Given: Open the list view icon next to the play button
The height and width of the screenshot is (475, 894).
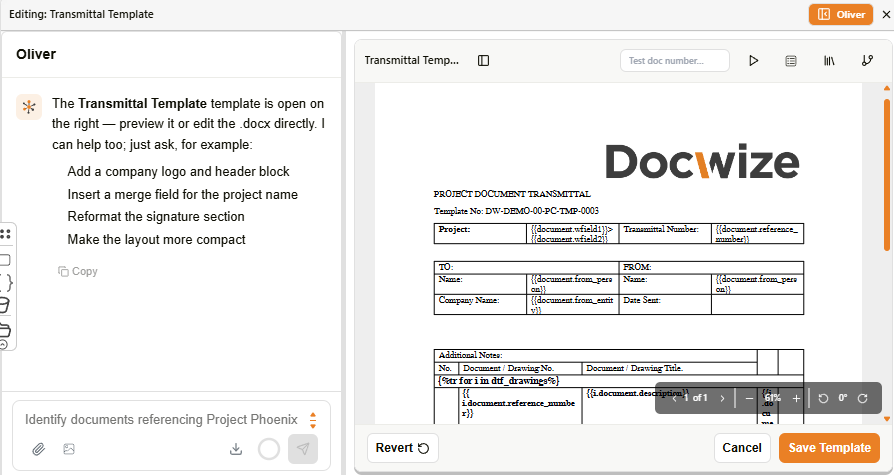Looking at the screenshot, I should pos(791,60).
